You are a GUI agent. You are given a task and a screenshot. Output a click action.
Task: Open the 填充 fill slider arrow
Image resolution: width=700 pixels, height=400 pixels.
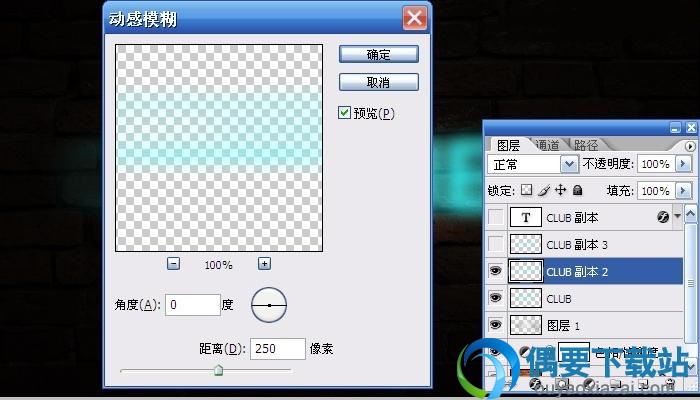tap(683, 191)
